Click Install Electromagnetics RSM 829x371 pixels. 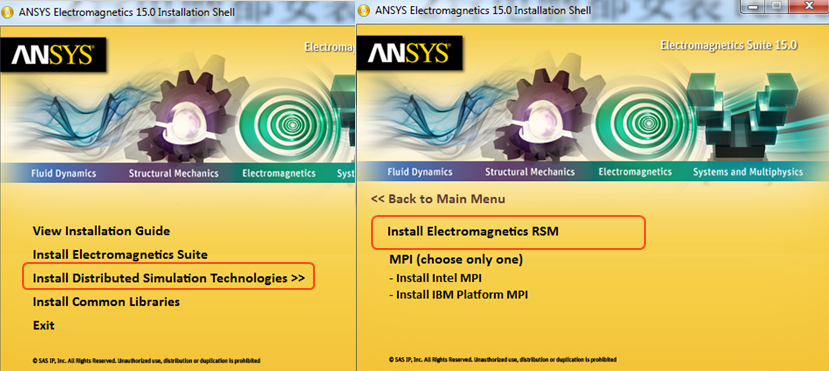473,231
